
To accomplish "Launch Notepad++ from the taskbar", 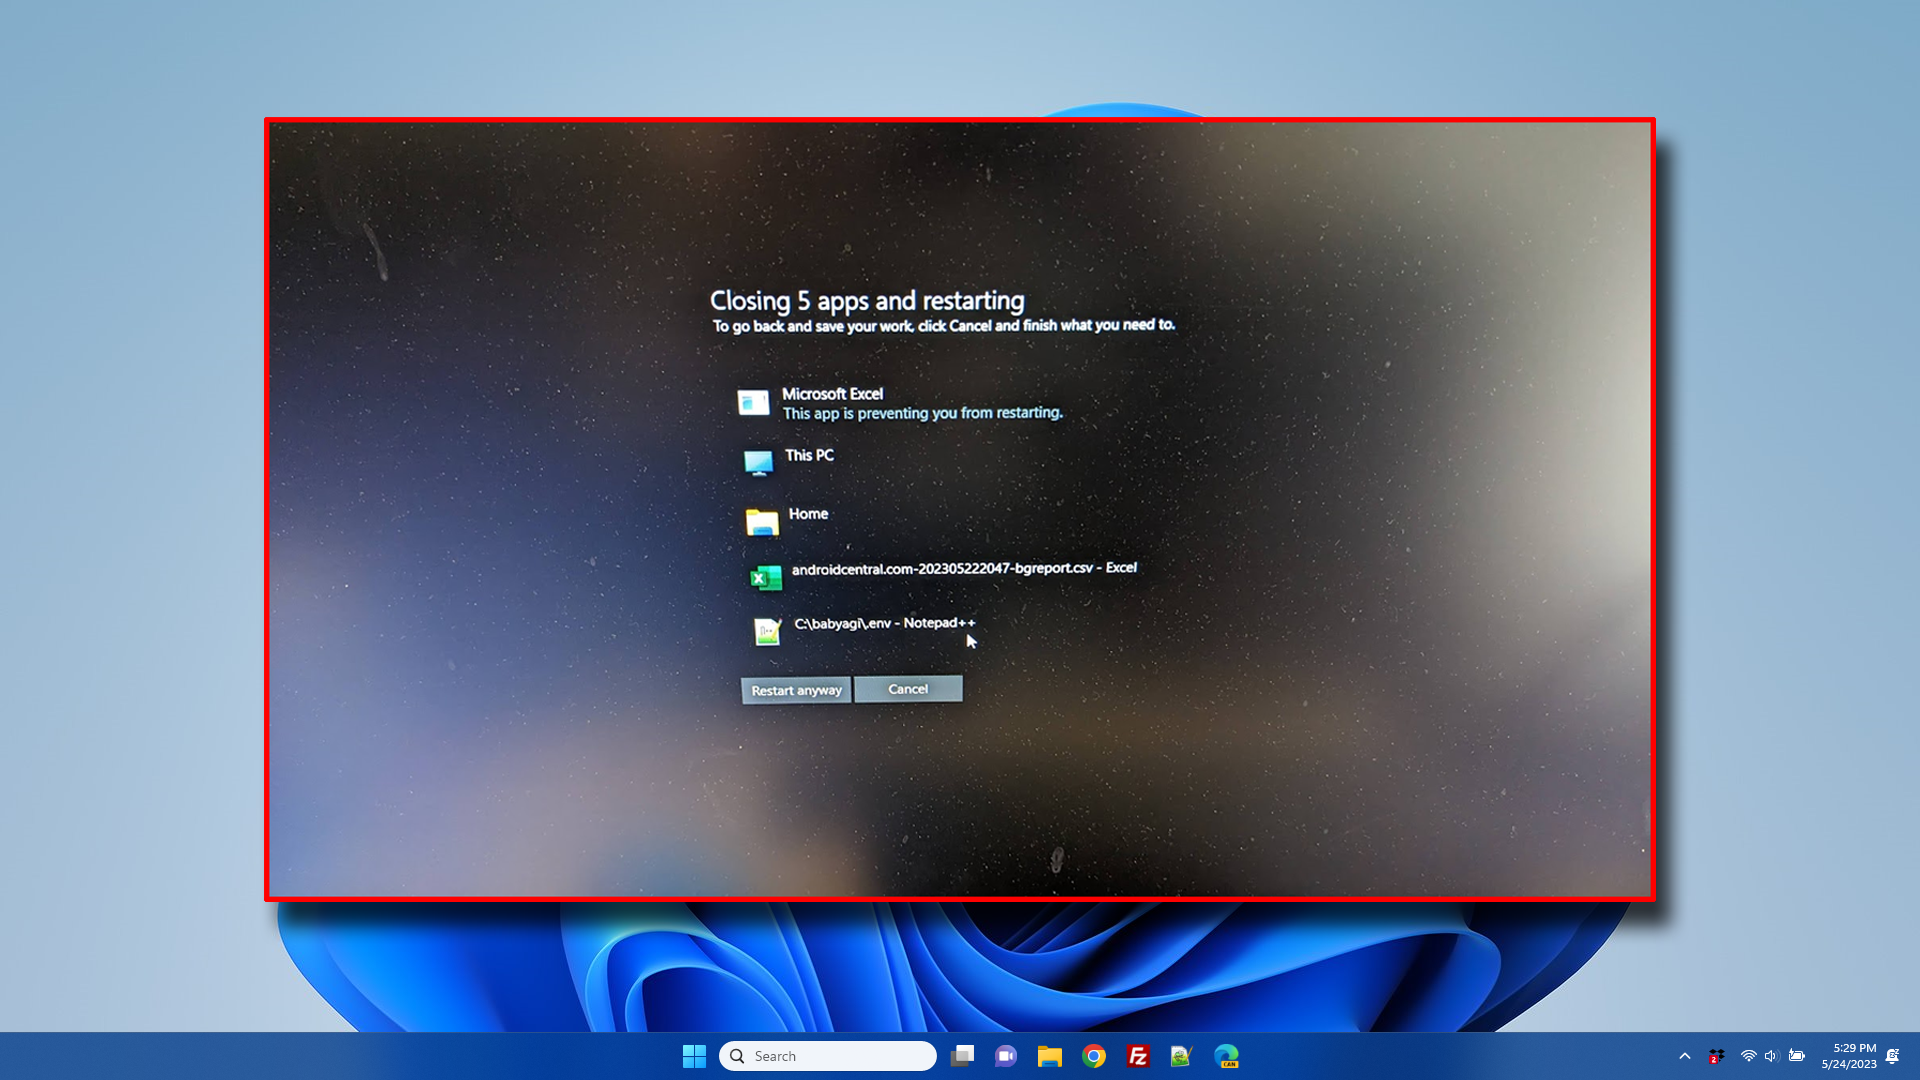I will (x=1181, y=1055).
